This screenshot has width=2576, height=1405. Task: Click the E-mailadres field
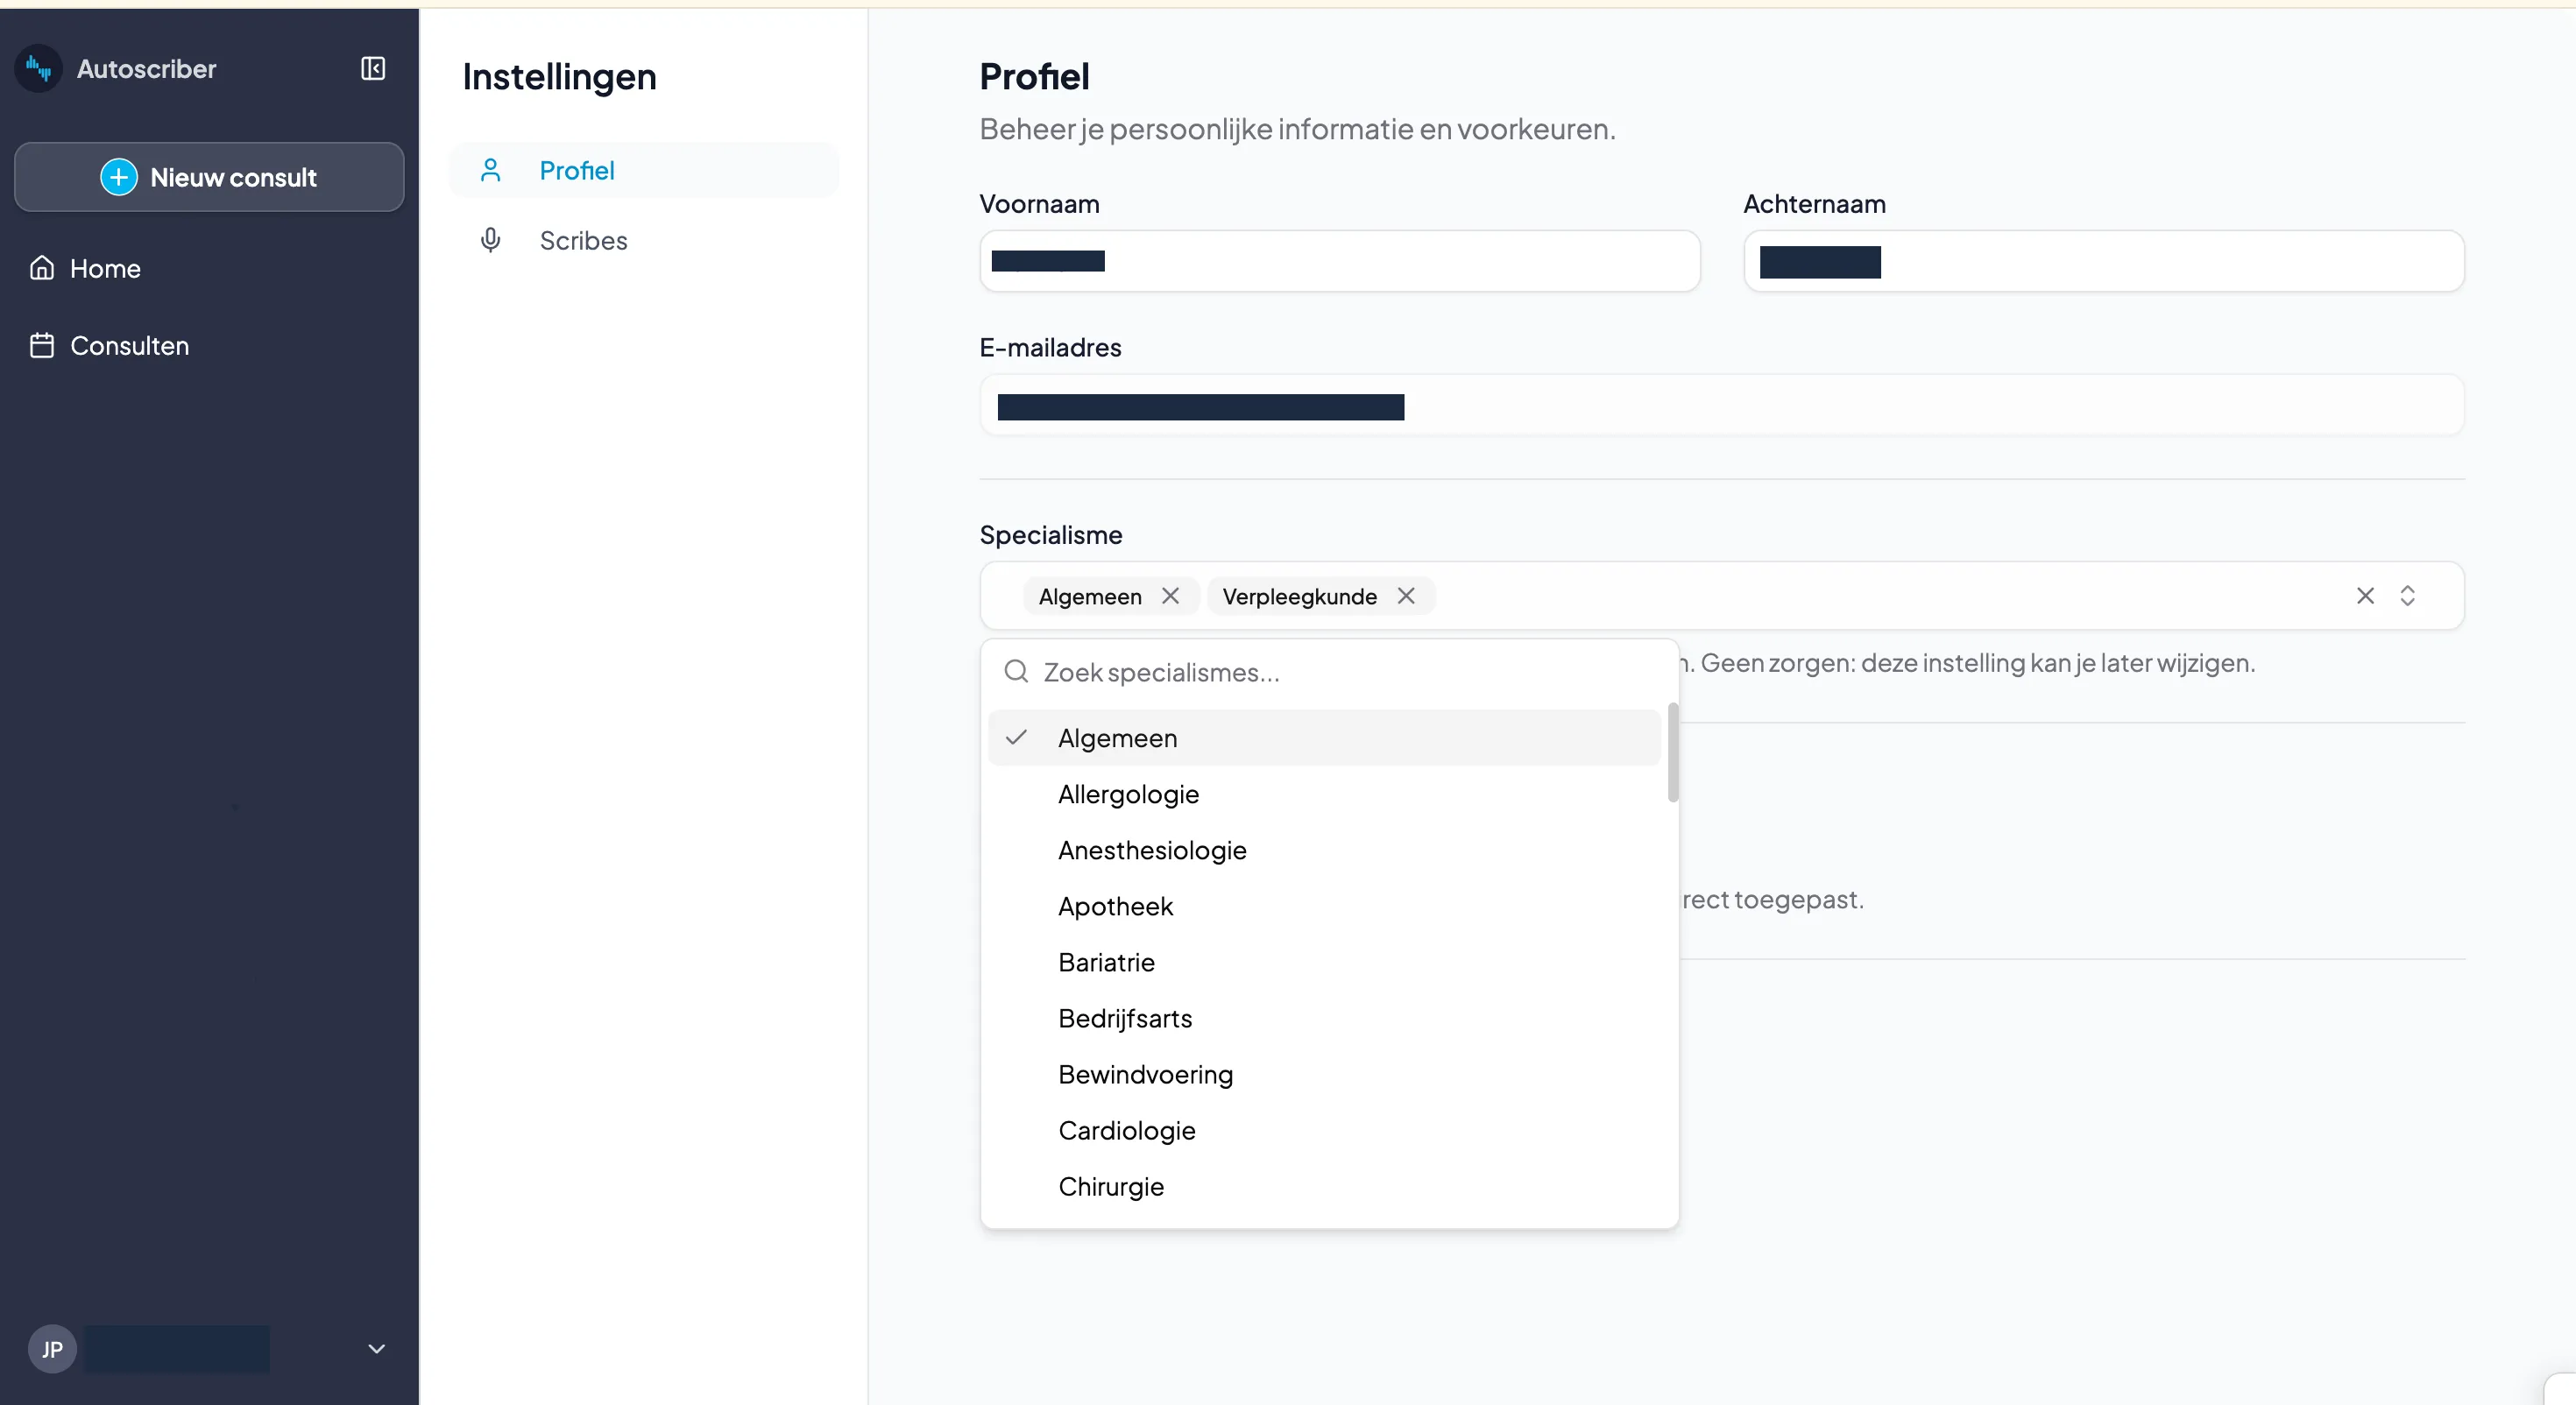1721,405
